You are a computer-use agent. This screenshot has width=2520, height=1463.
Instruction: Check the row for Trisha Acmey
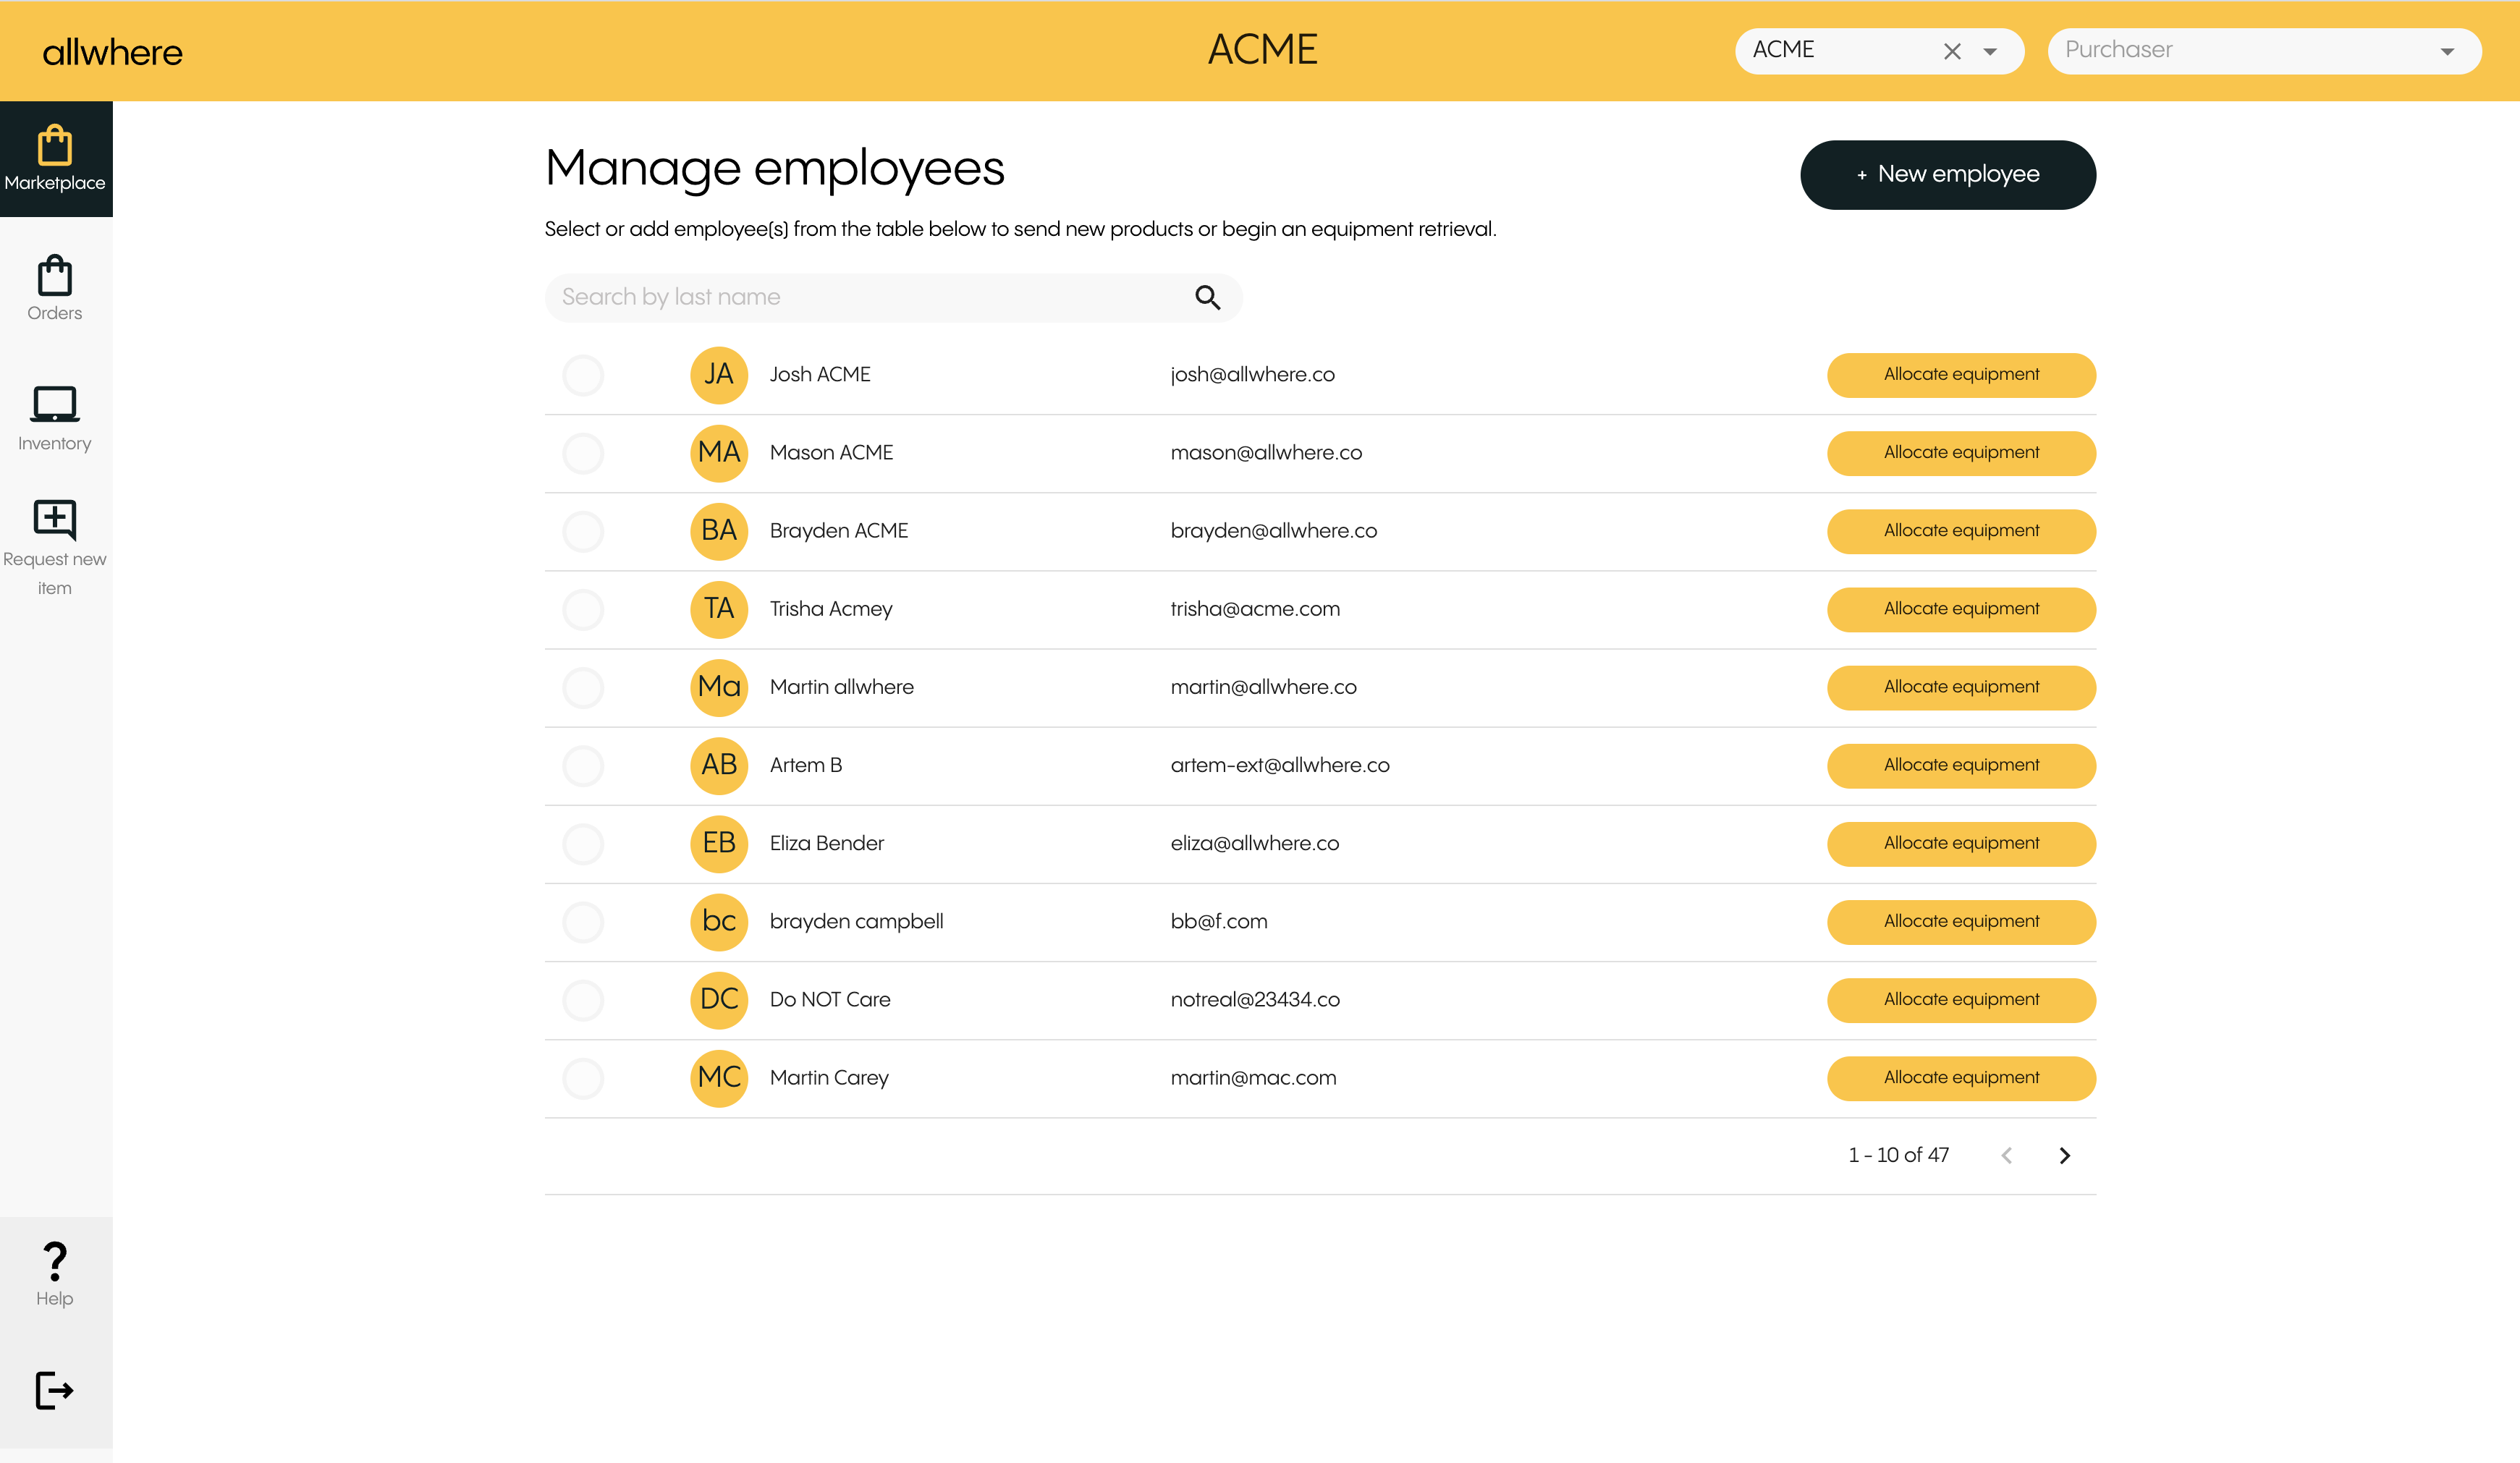click(583, 609)
